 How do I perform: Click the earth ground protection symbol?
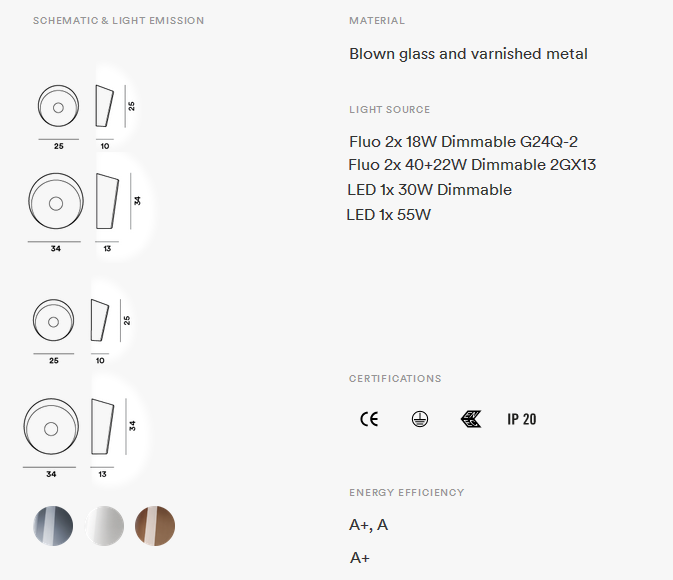click(419, 419)
